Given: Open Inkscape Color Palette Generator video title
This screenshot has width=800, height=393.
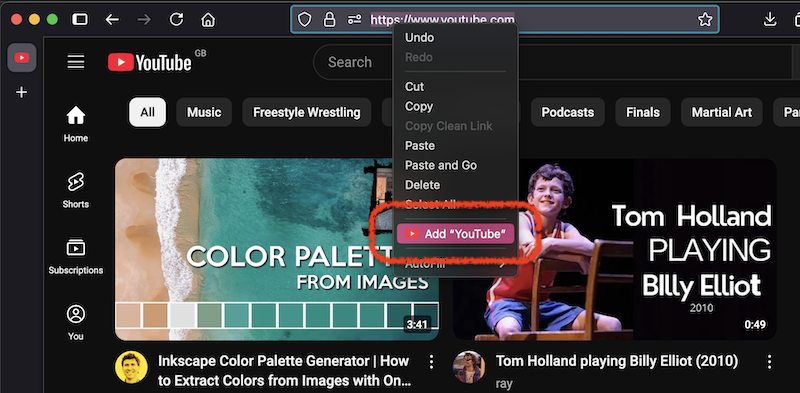Looking at the screenshot, I should click(284, 371).
